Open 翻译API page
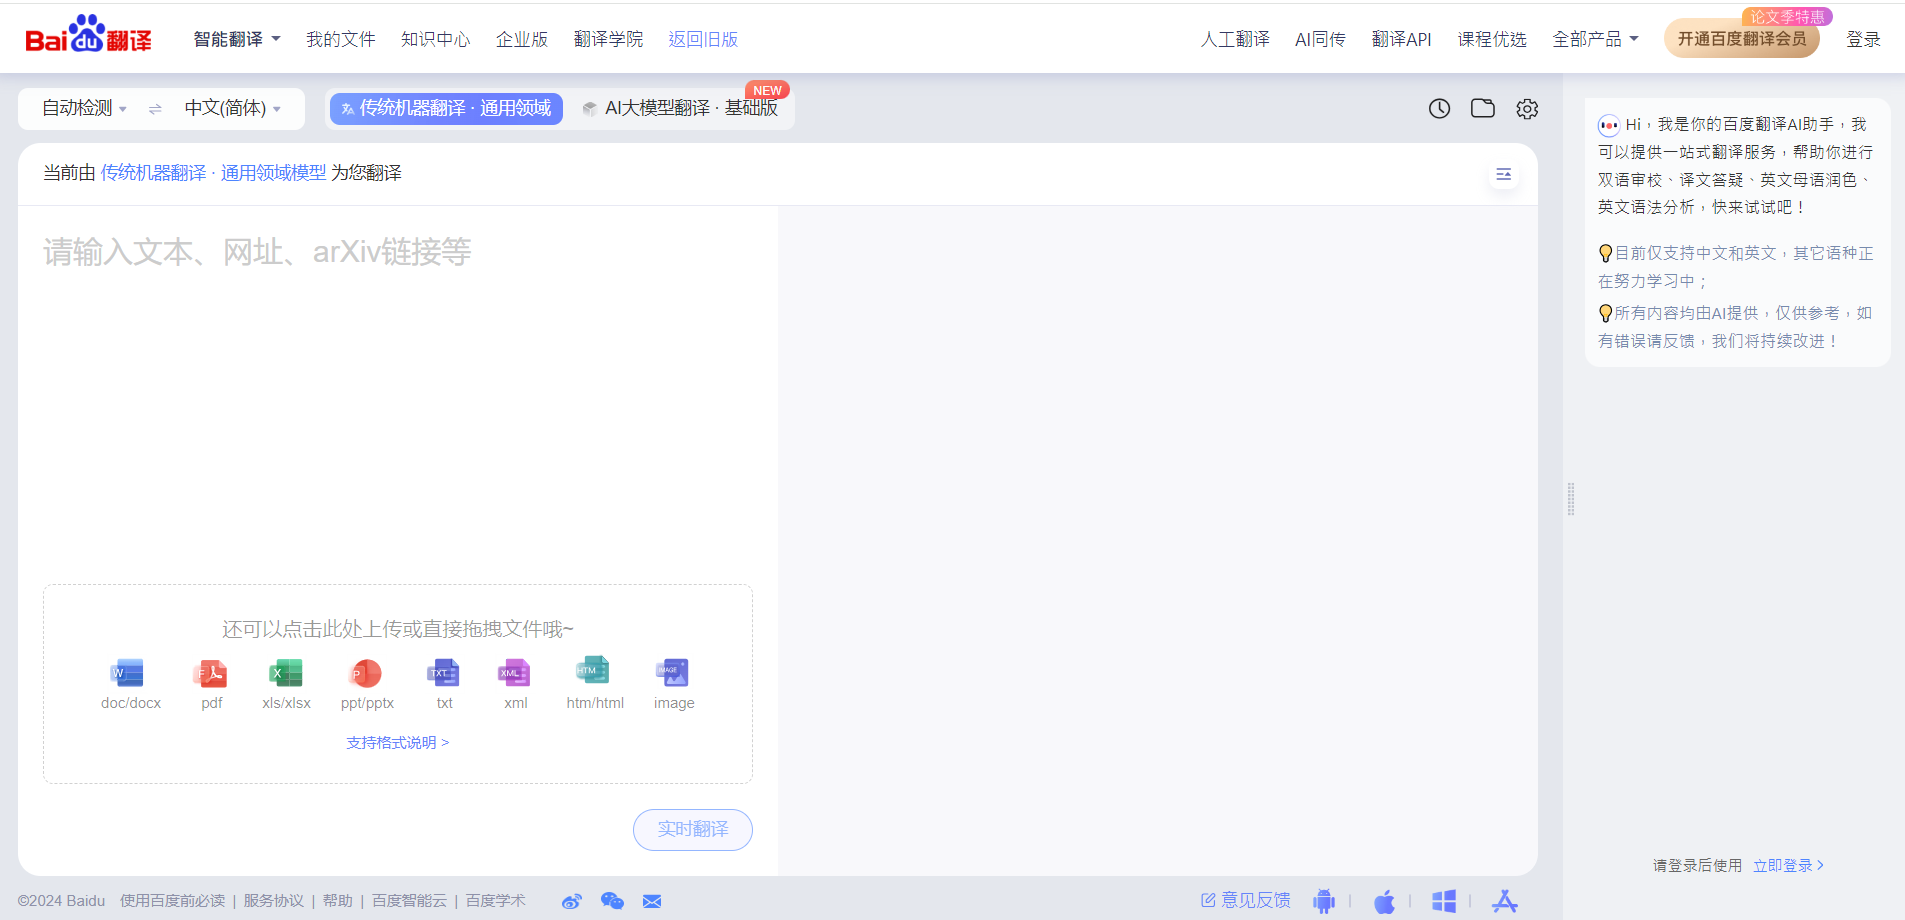Image resolution: width=1905 pixels, height=920 pixels. click(1401, 39)
